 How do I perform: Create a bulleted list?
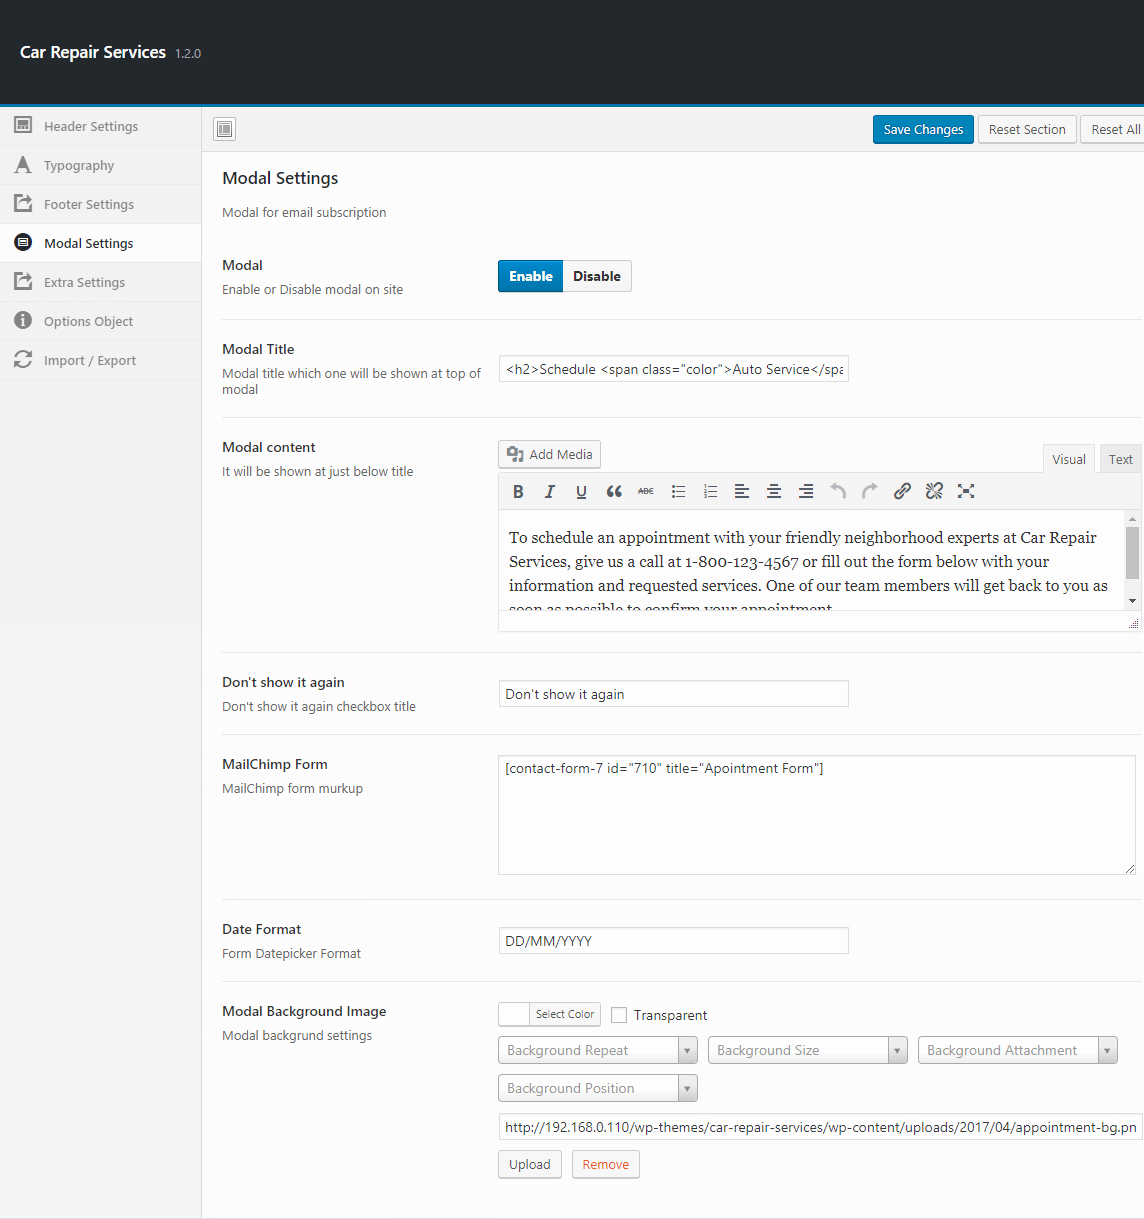click(x=678, y=491)
